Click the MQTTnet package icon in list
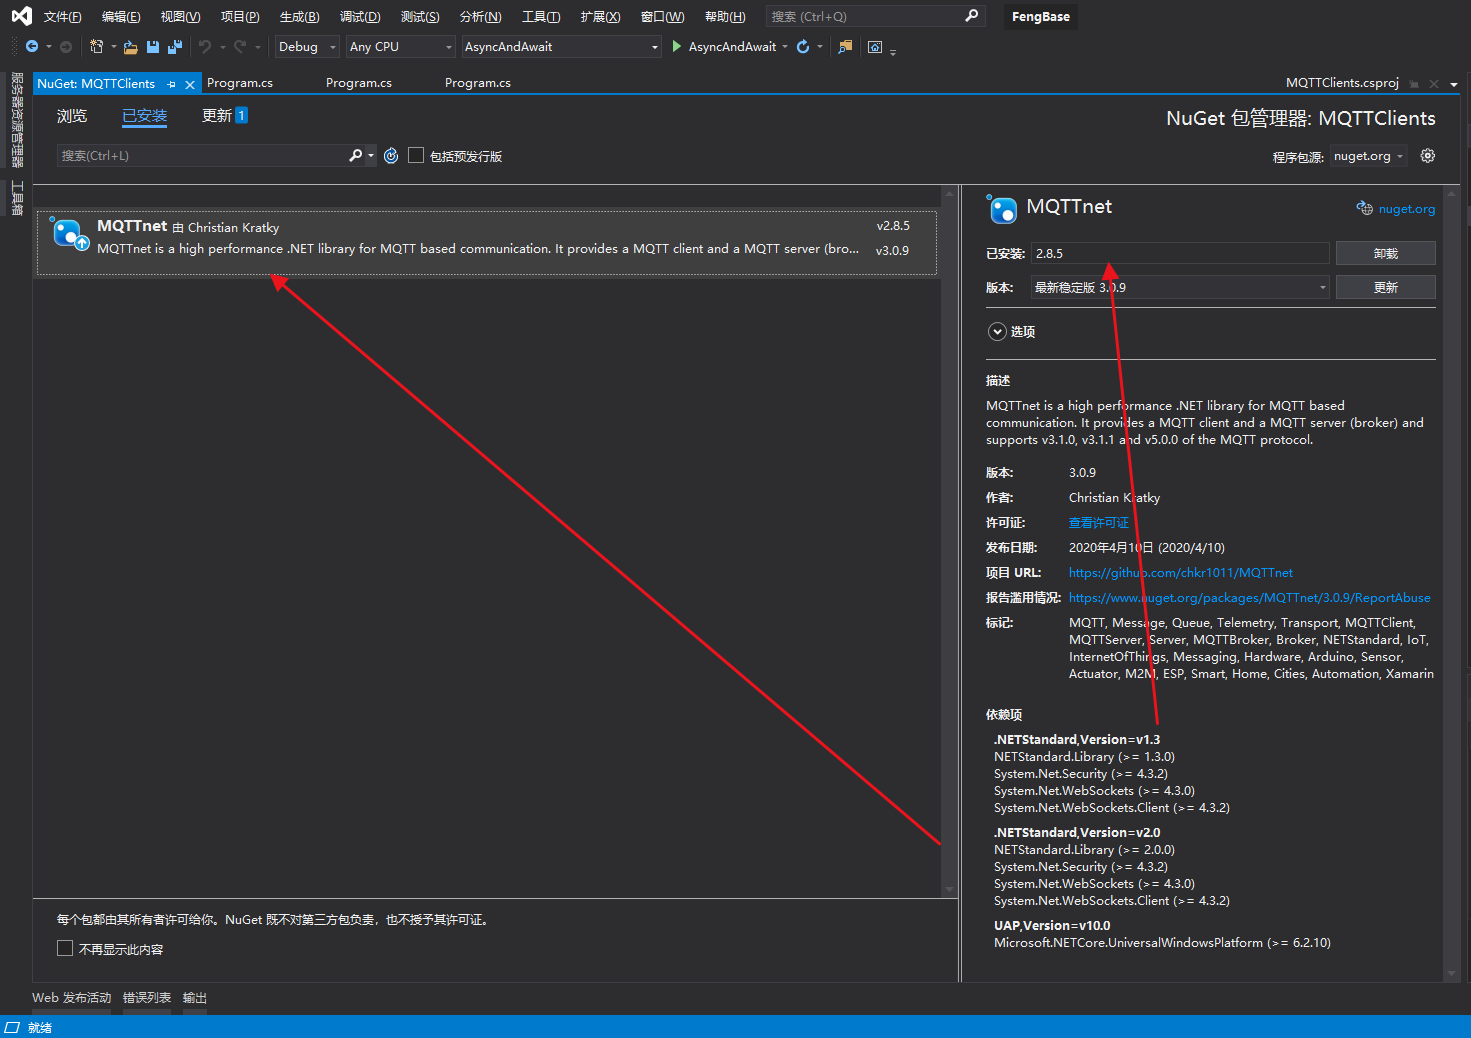This screenshot has width=1471, height=1038. (x=70, y=235)
